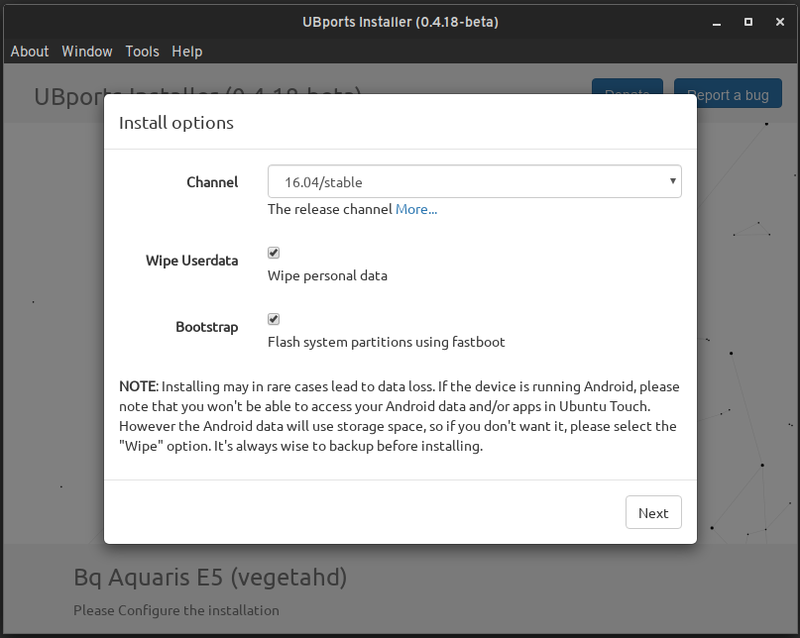
Task: Follow the More... link for release channels
Action: pyautogui.click(x=416, y=209)
